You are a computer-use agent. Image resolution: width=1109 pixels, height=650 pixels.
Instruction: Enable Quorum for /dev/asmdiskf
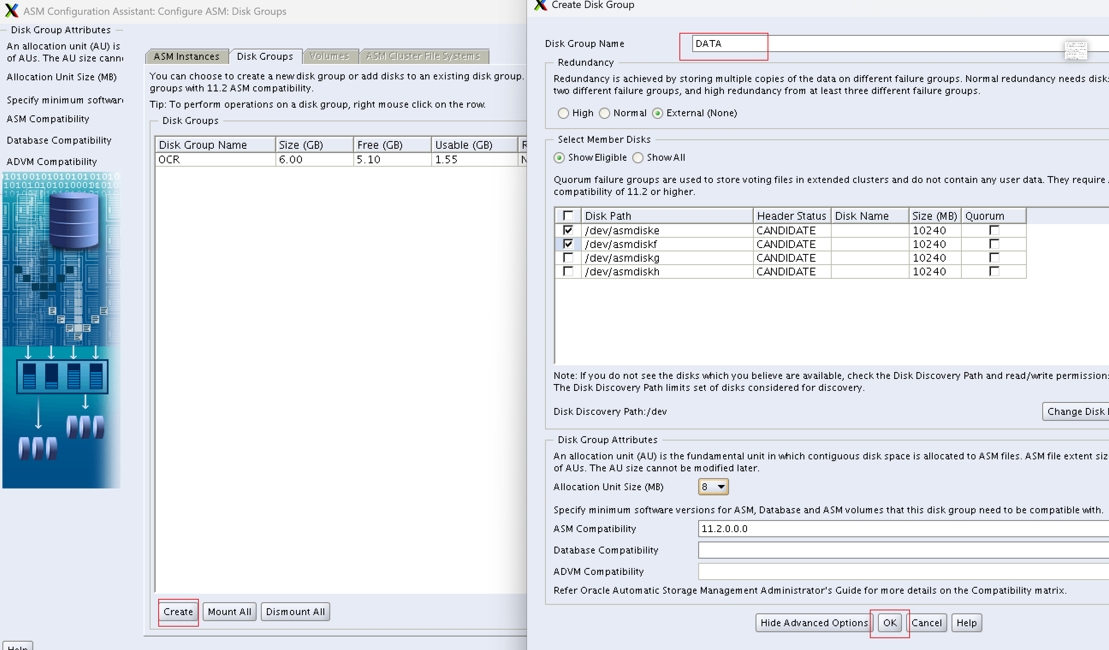994,244
